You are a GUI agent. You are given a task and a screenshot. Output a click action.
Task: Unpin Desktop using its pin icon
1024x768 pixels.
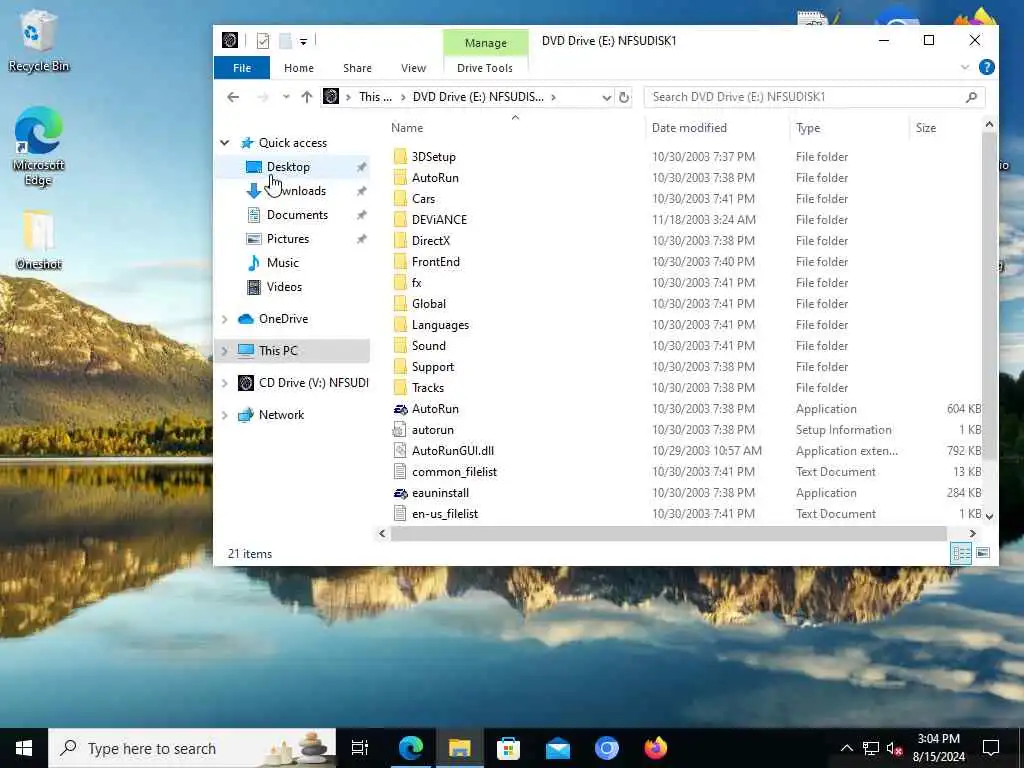[361, 167]
